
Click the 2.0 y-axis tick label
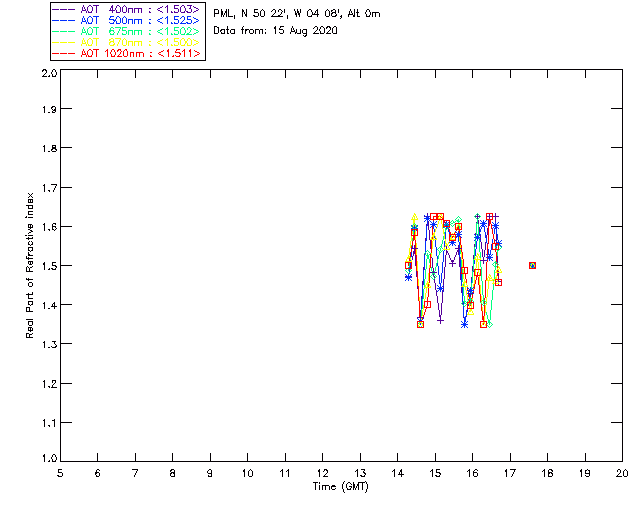48,74
